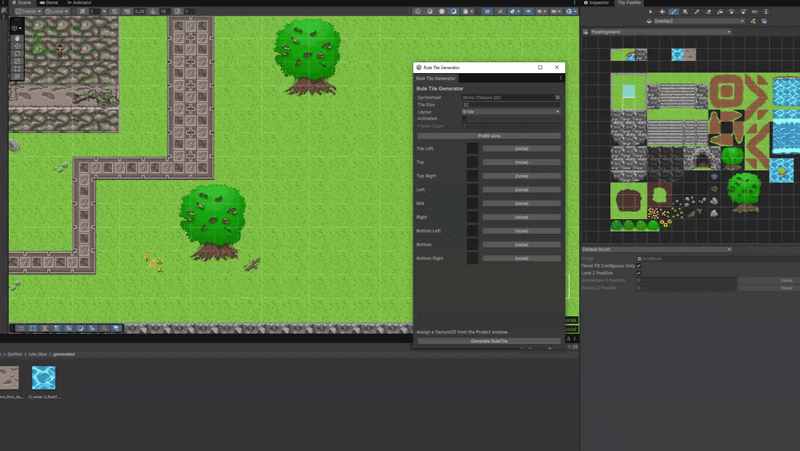
Task: Click the rotate clockwise tile icon
Action: click(x=743, y=12)
